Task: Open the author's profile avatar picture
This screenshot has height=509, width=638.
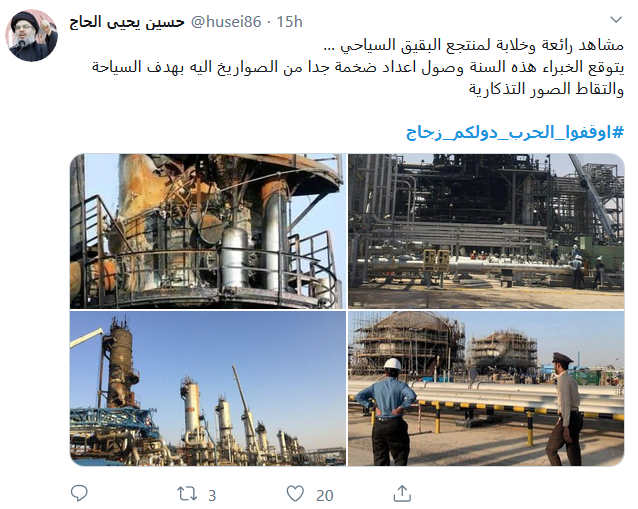Action: click(31, 35)
